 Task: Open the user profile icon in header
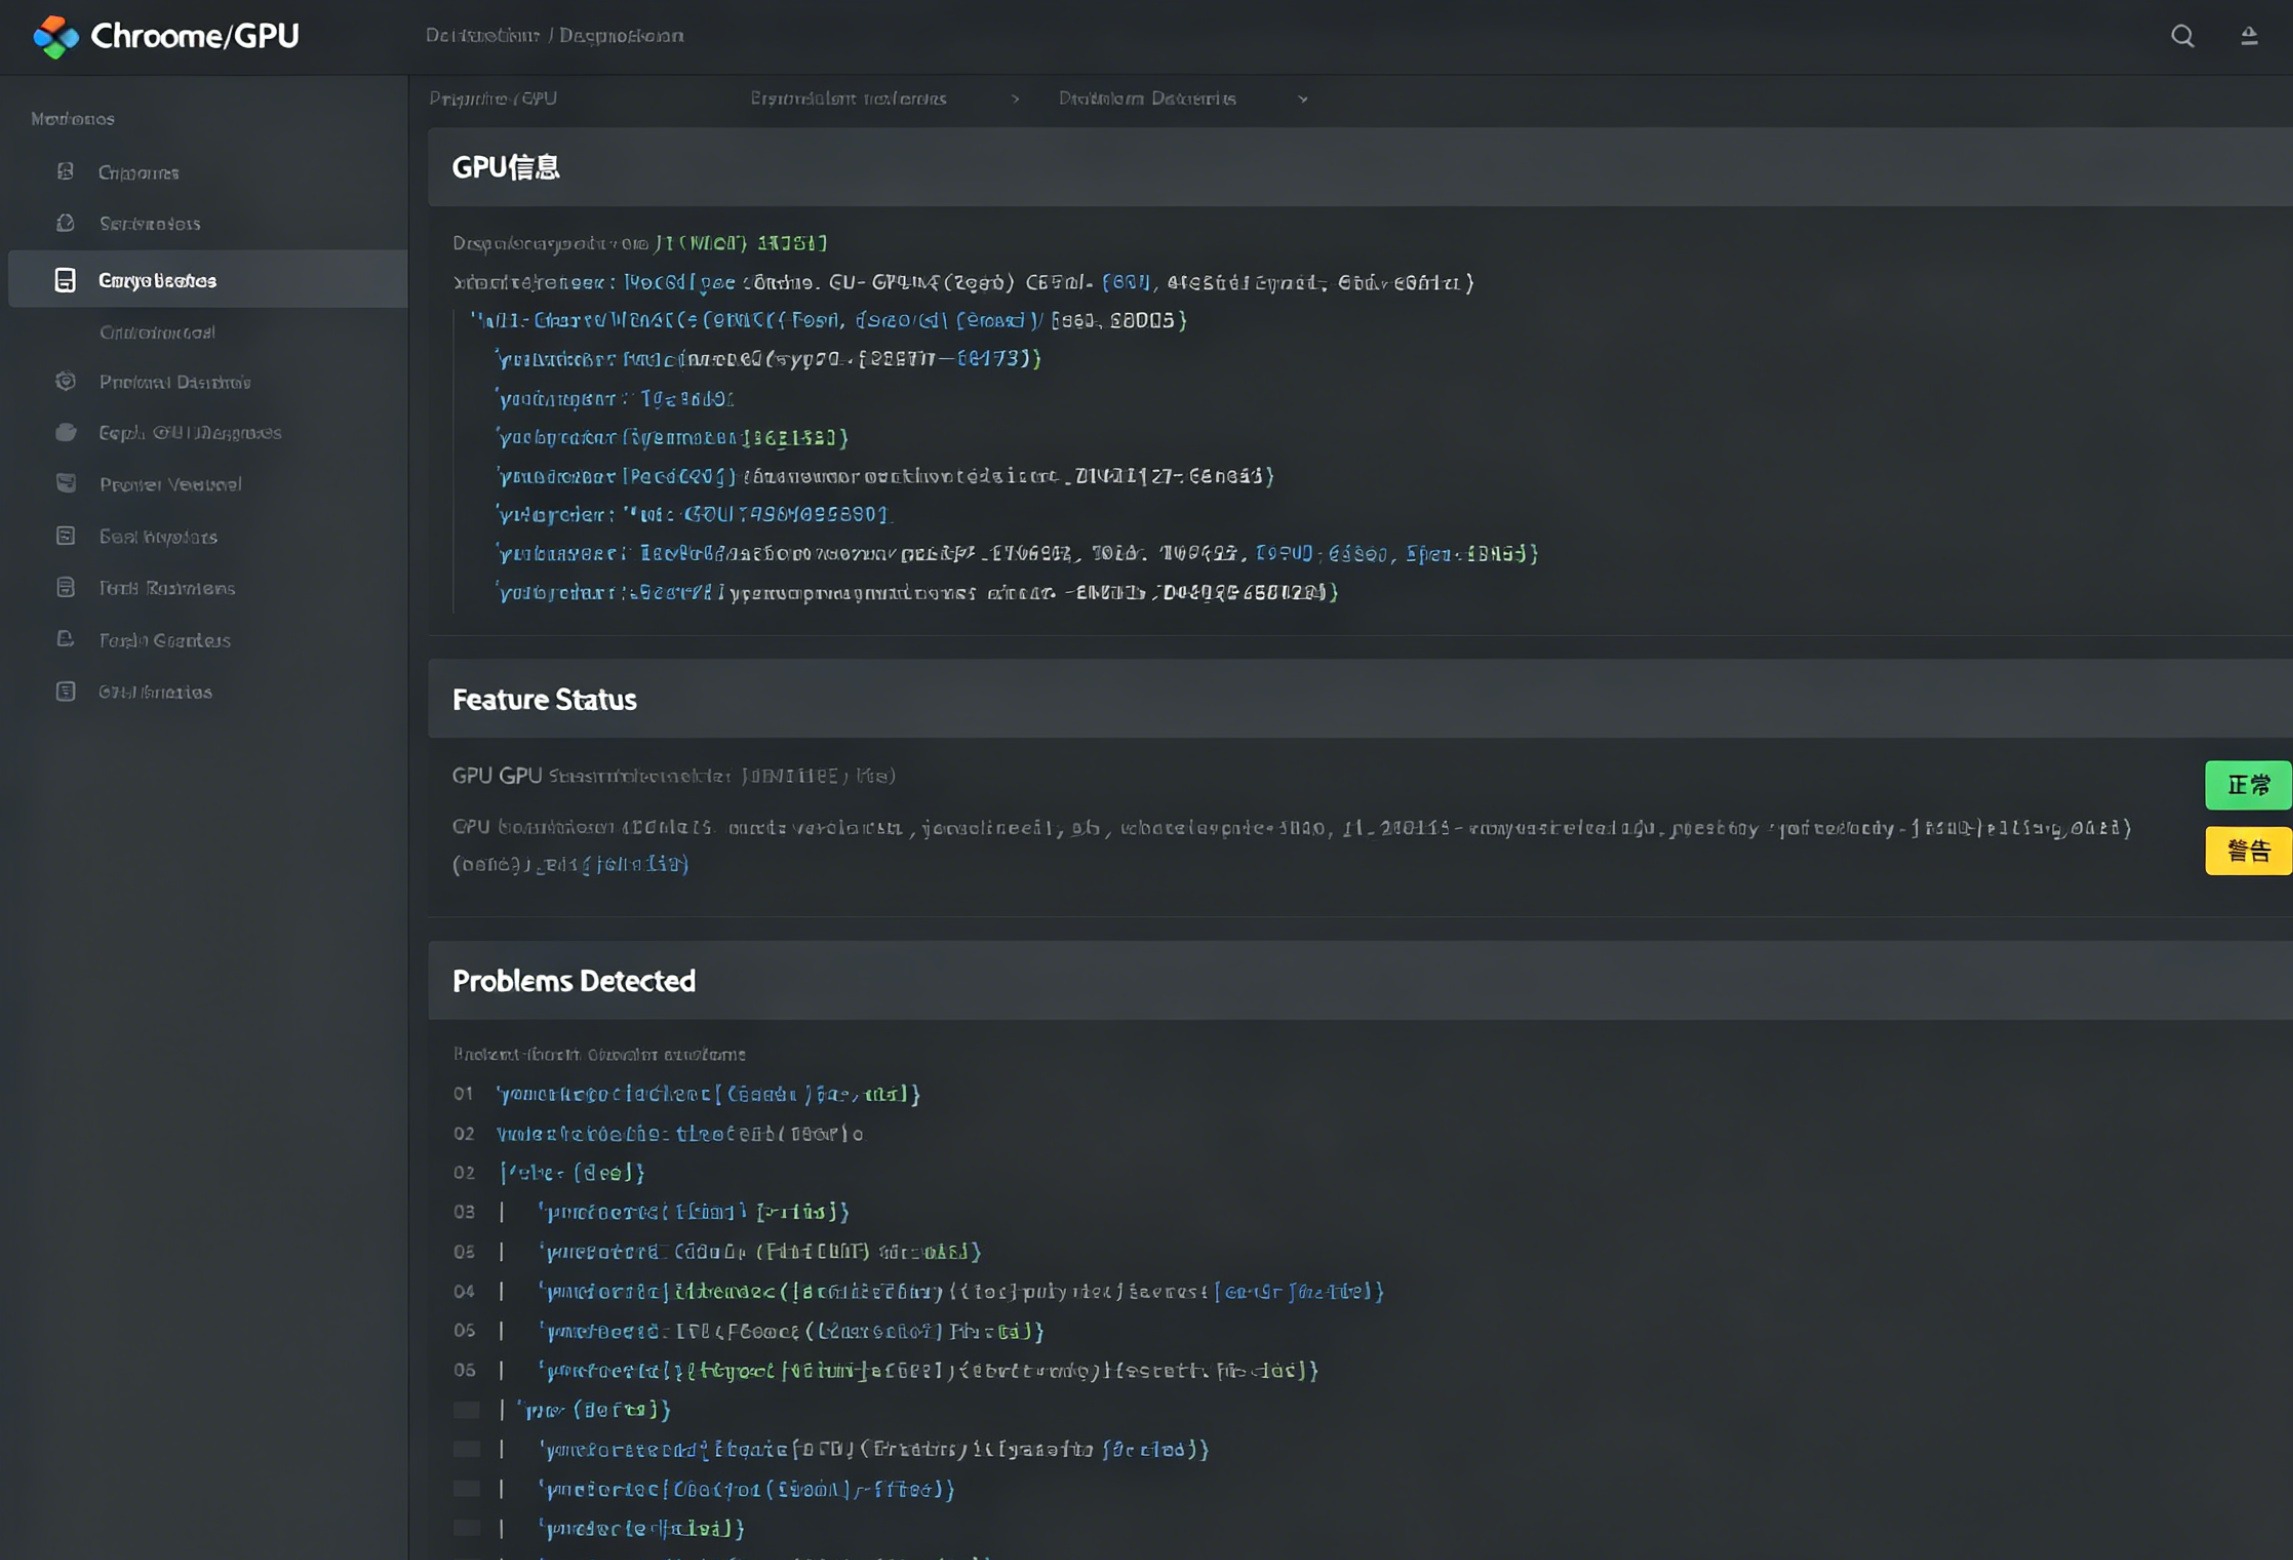click(2249, 36)
